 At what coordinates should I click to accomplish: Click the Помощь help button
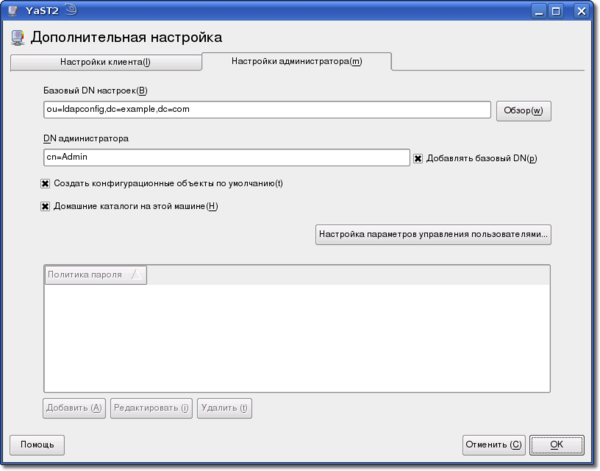point(37,444)
